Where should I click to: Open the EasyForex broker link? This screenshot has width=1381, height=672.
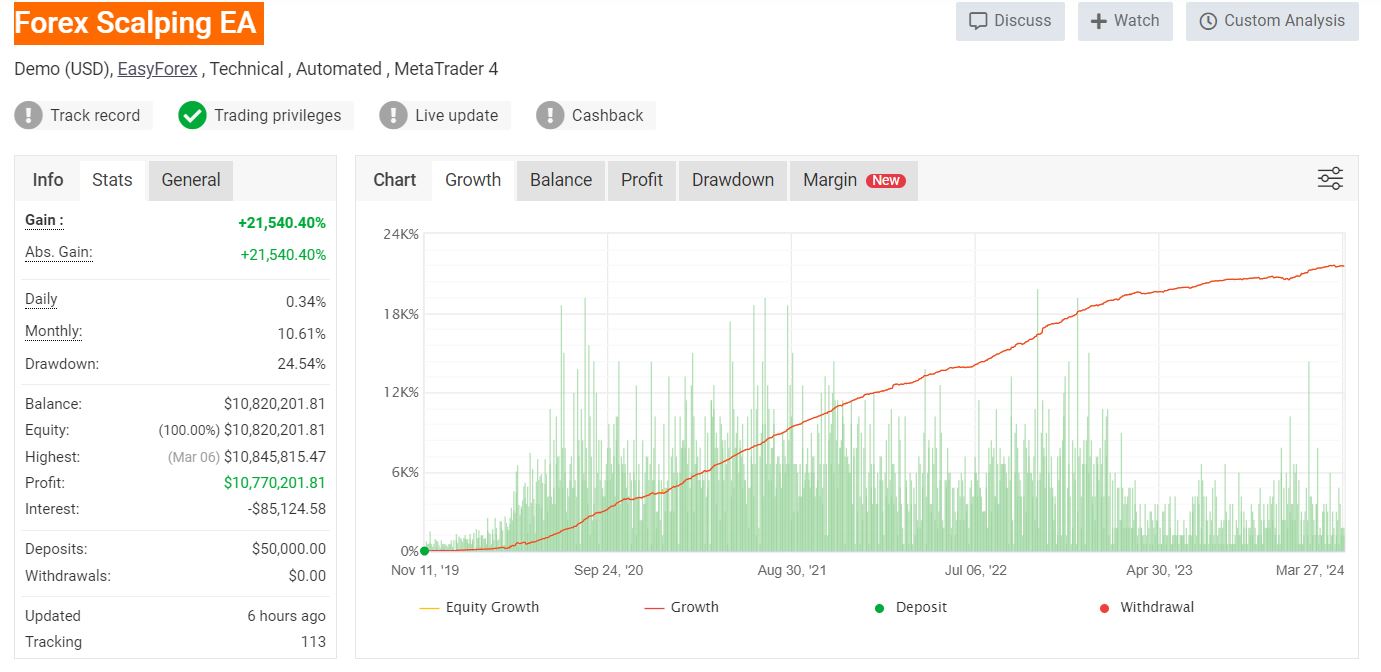[156, 69]
